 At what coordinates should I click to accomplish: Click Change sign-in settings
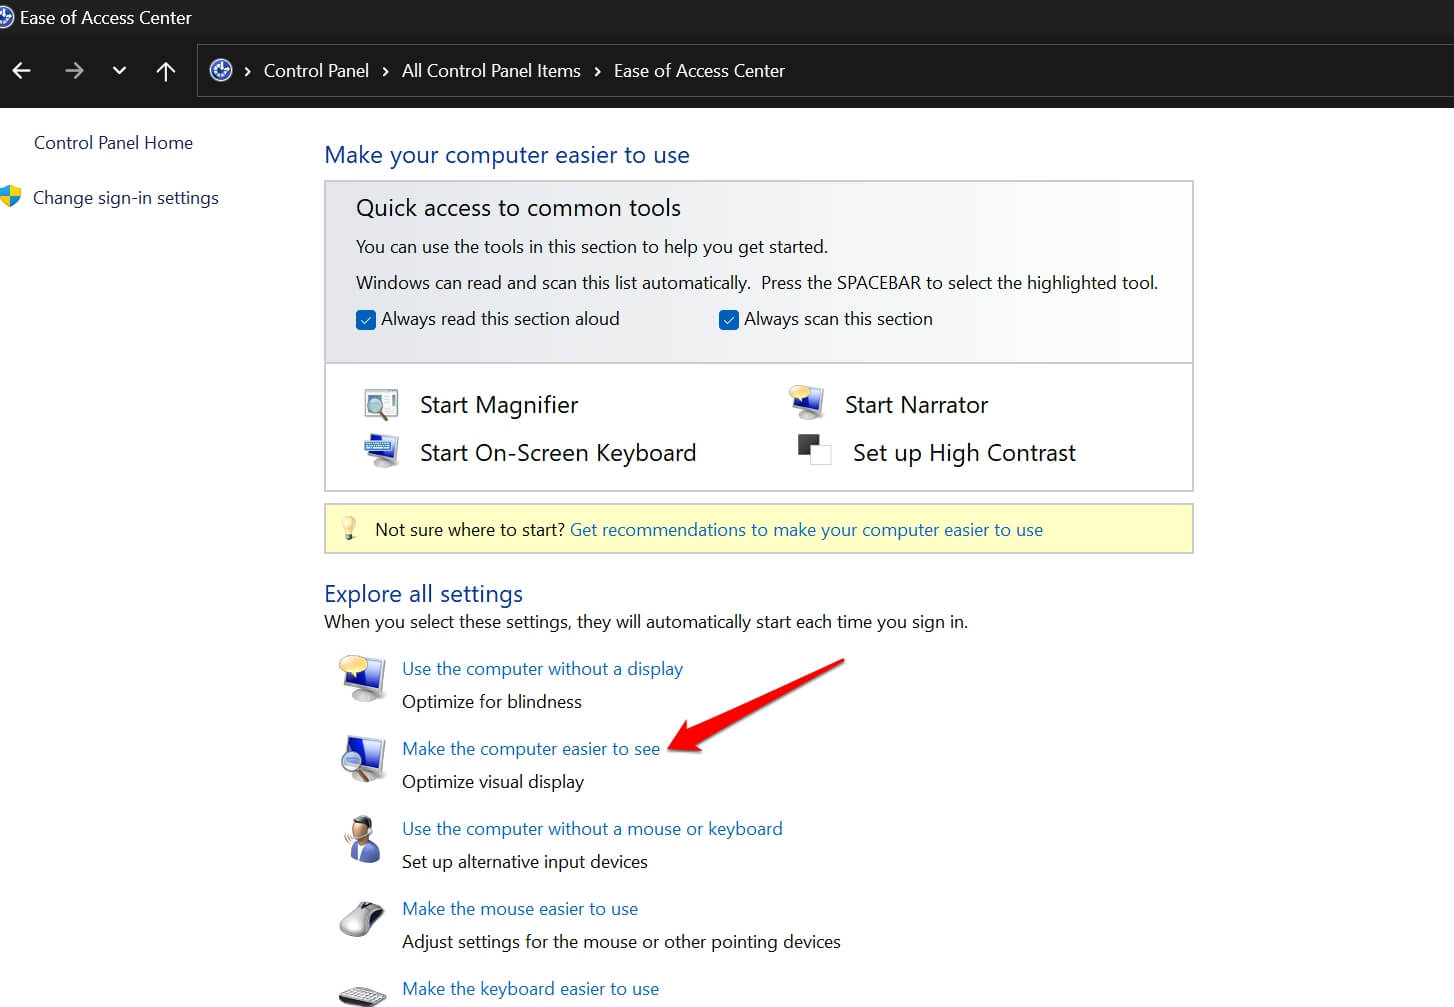pyautogui.click(x=125, y=198)
